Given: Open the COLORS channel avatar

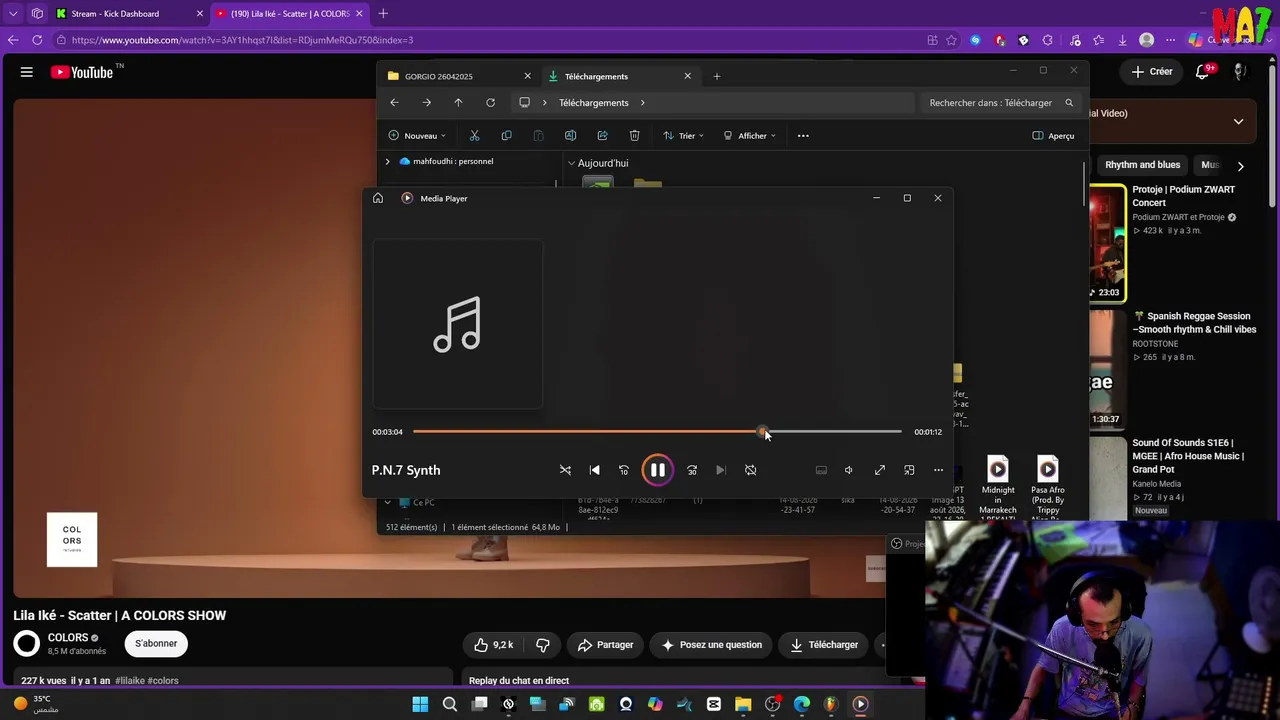Looking at the screenshot, I should [27, 644].
